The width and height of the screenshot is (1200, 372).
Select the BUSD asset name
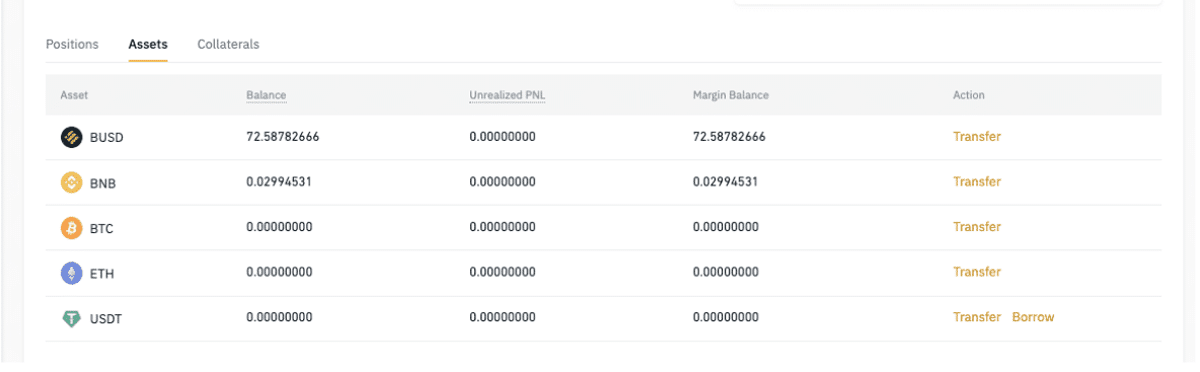click(x=107, y=138)
